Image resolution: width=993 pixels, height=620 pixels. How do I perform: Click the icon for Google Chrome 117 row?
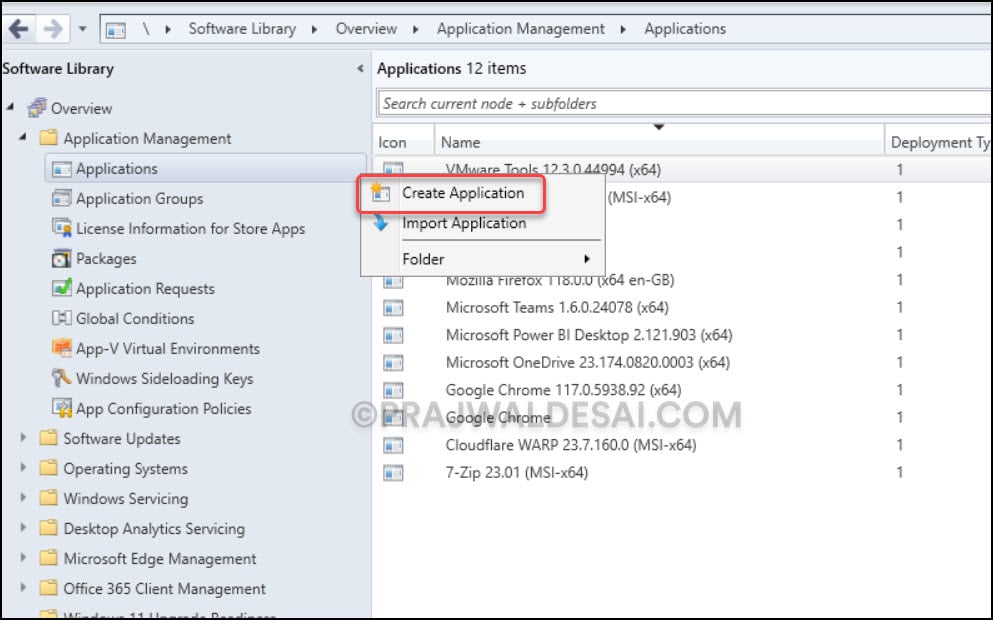[x=393, y=390]
